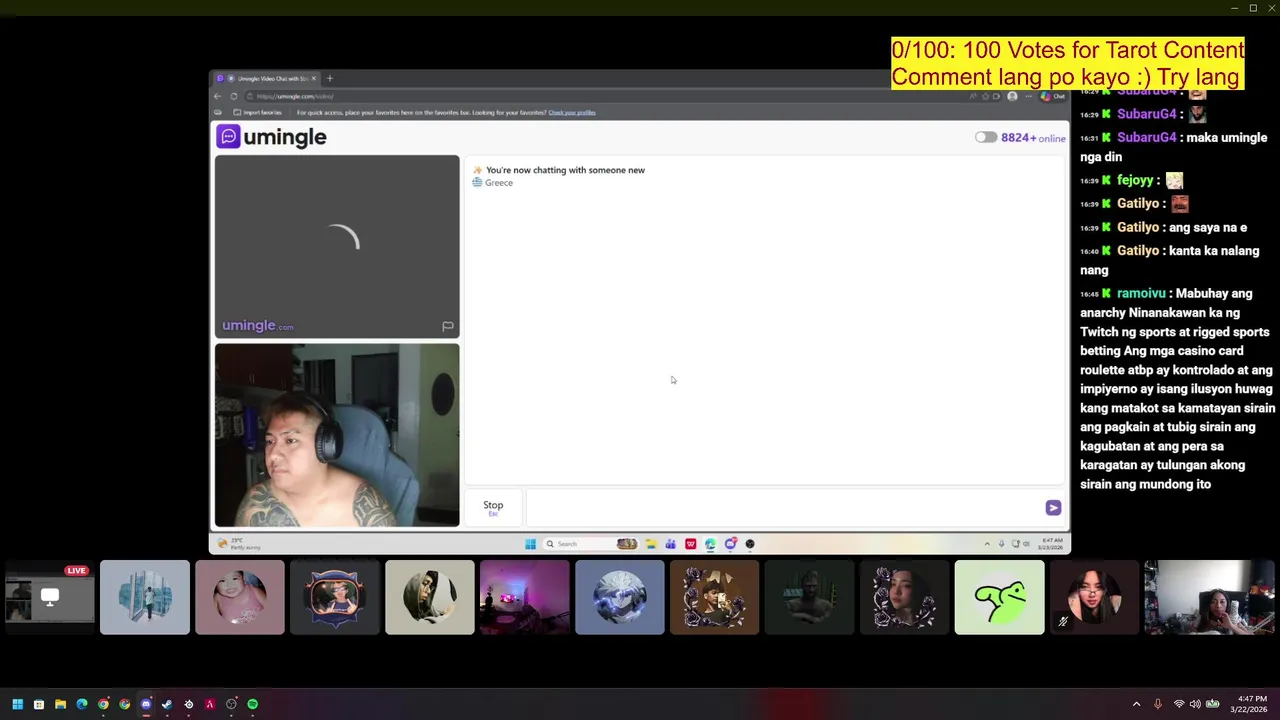The image size is (1280, 720).
Task: Click the ramoivu username in stream chat
Action: pyautogui.click(x=1141, y=294)
